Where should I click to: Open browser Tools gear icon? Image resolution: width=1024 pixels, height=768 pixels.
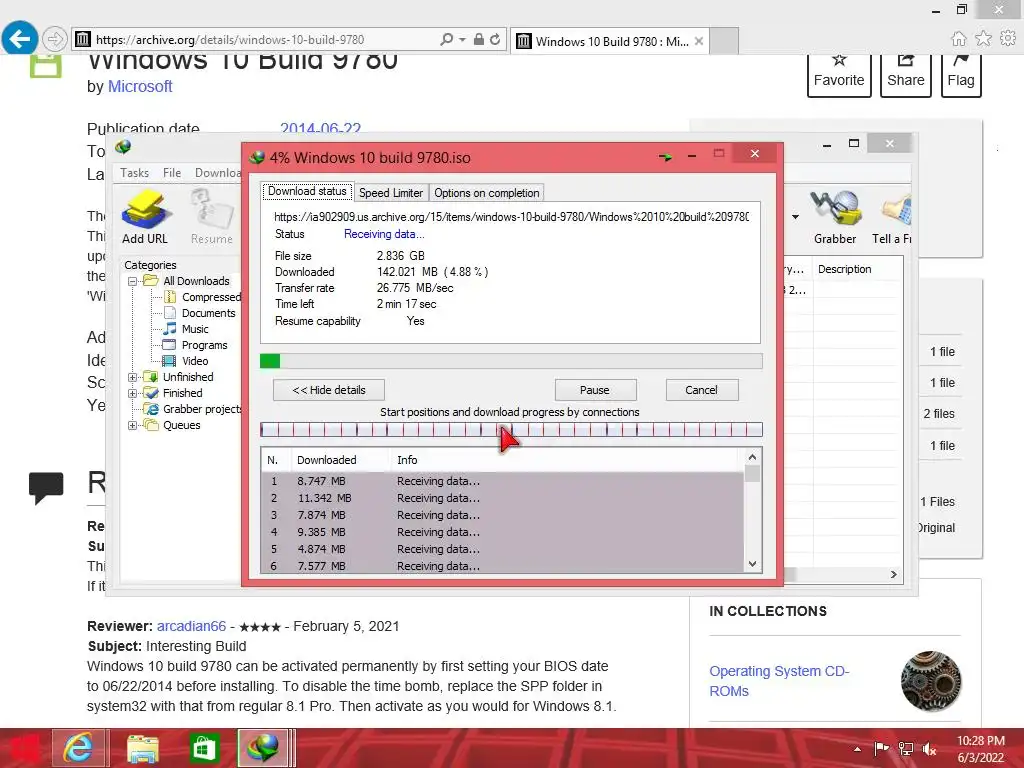coord(1008,39)
